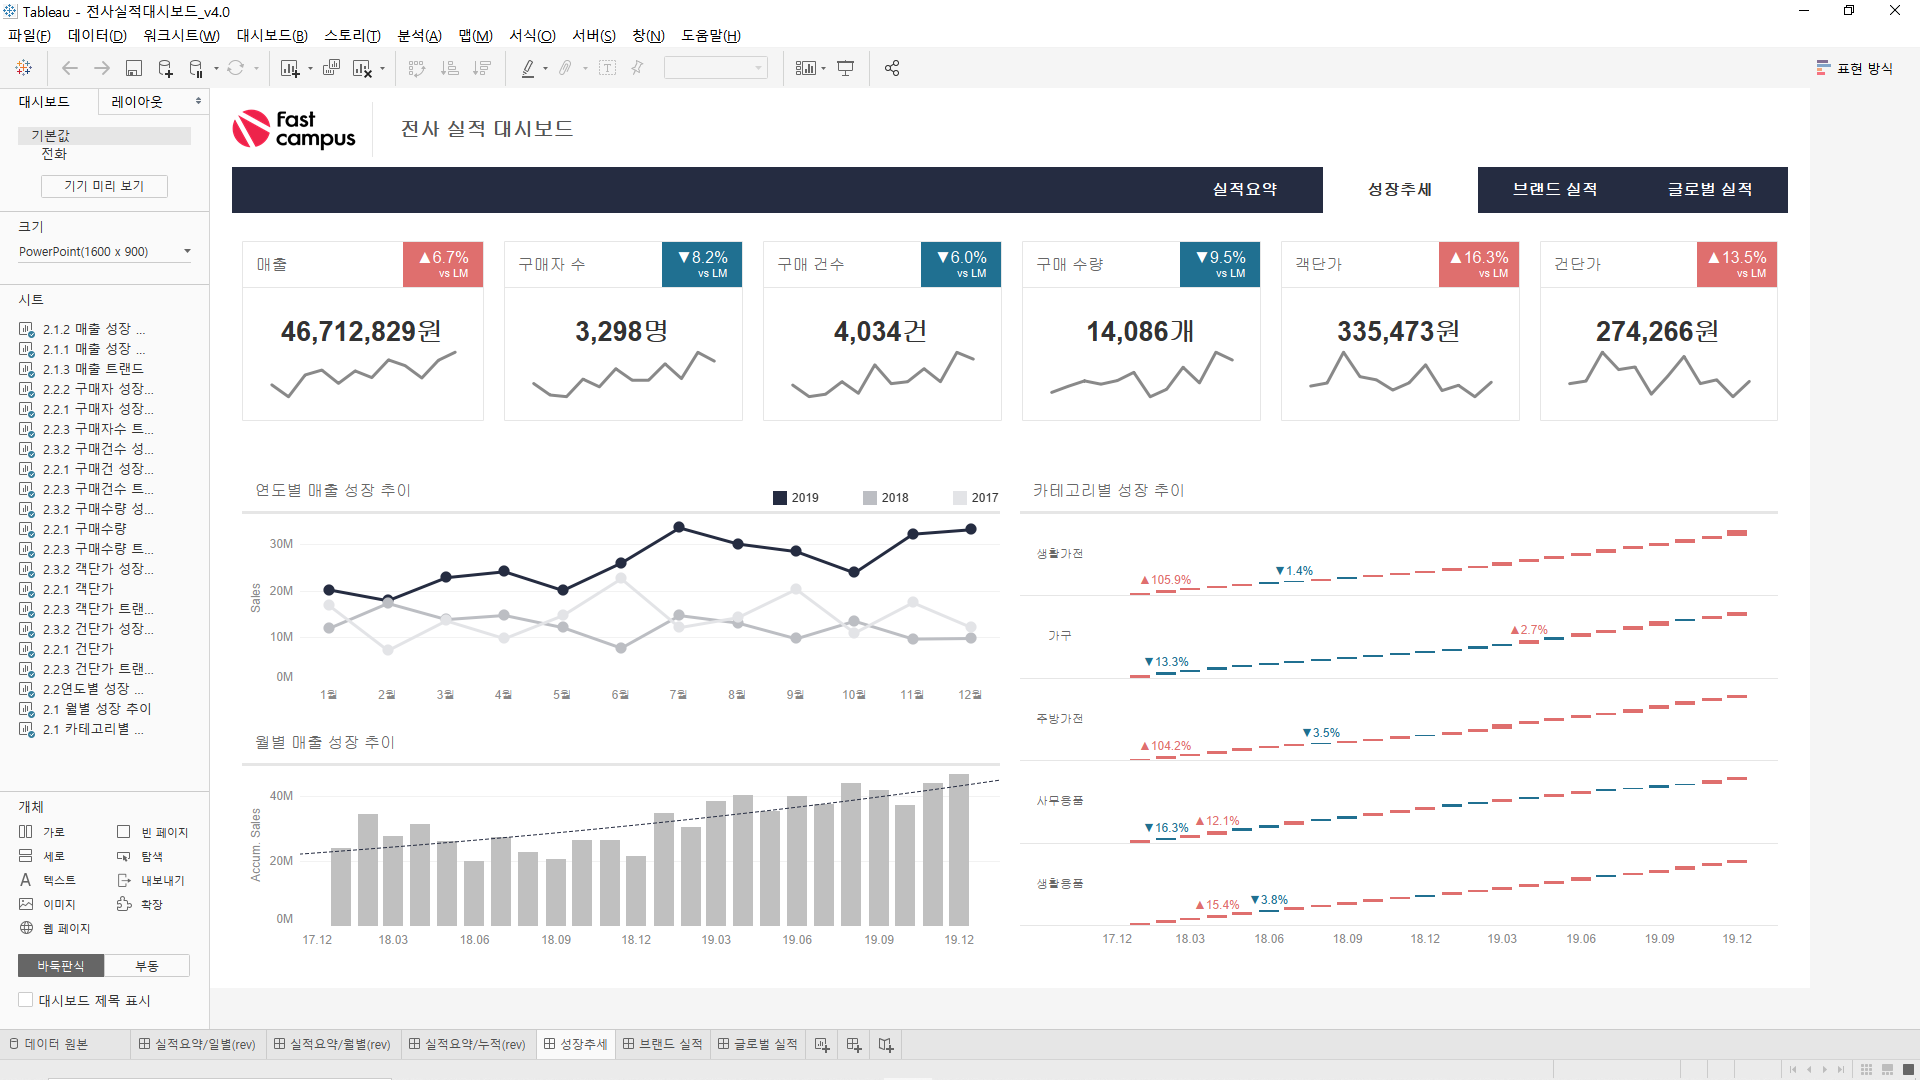Click the New worksheet toolbar icon

(290, 68)
